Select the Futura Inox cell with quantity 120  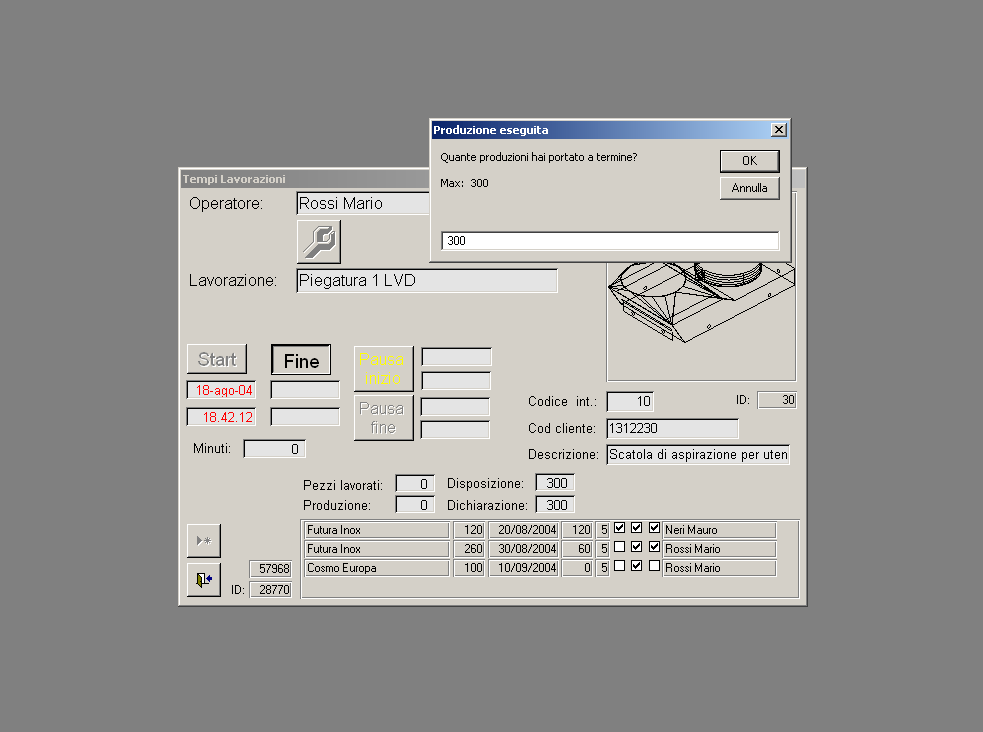pyautogui.click(x=377, y=530)
